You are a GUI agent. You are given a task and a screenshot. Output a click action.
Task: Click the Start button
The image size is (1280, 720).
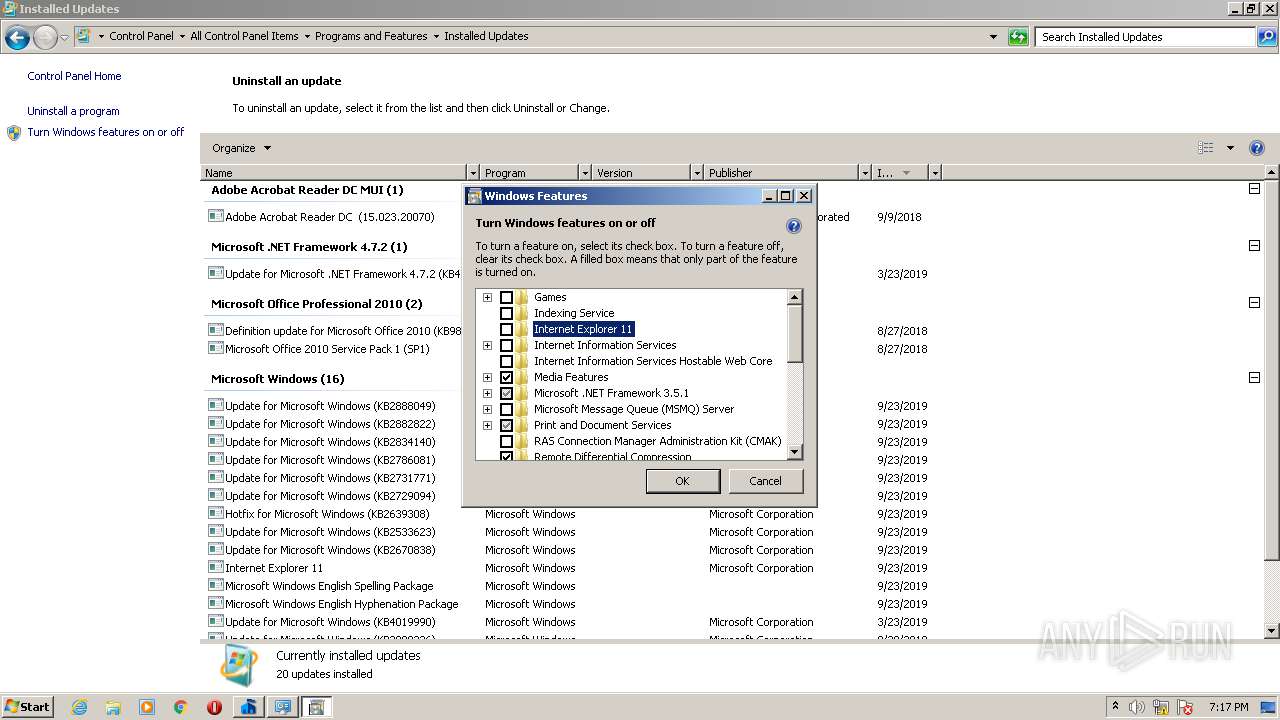pyautogui.click(x=28, y=707)
